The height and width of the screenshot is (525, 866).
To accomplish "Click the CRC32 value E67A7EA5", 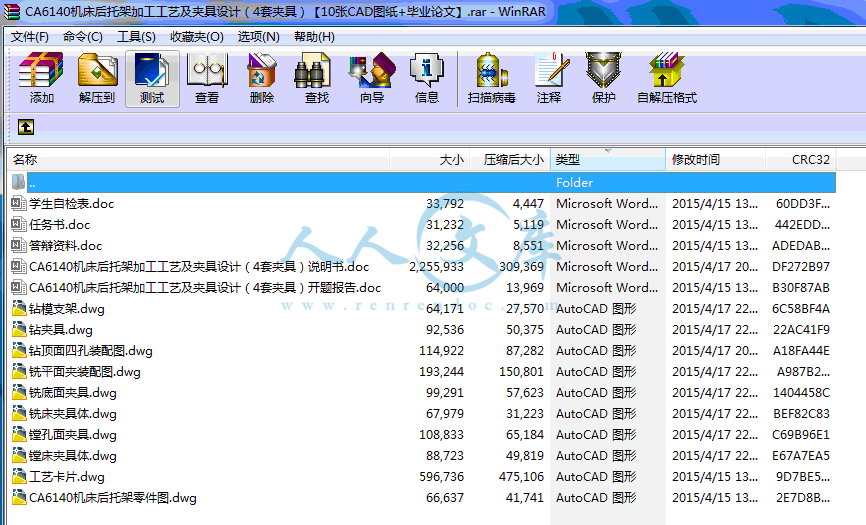I will pyautogui.click(x=801, y=455).
